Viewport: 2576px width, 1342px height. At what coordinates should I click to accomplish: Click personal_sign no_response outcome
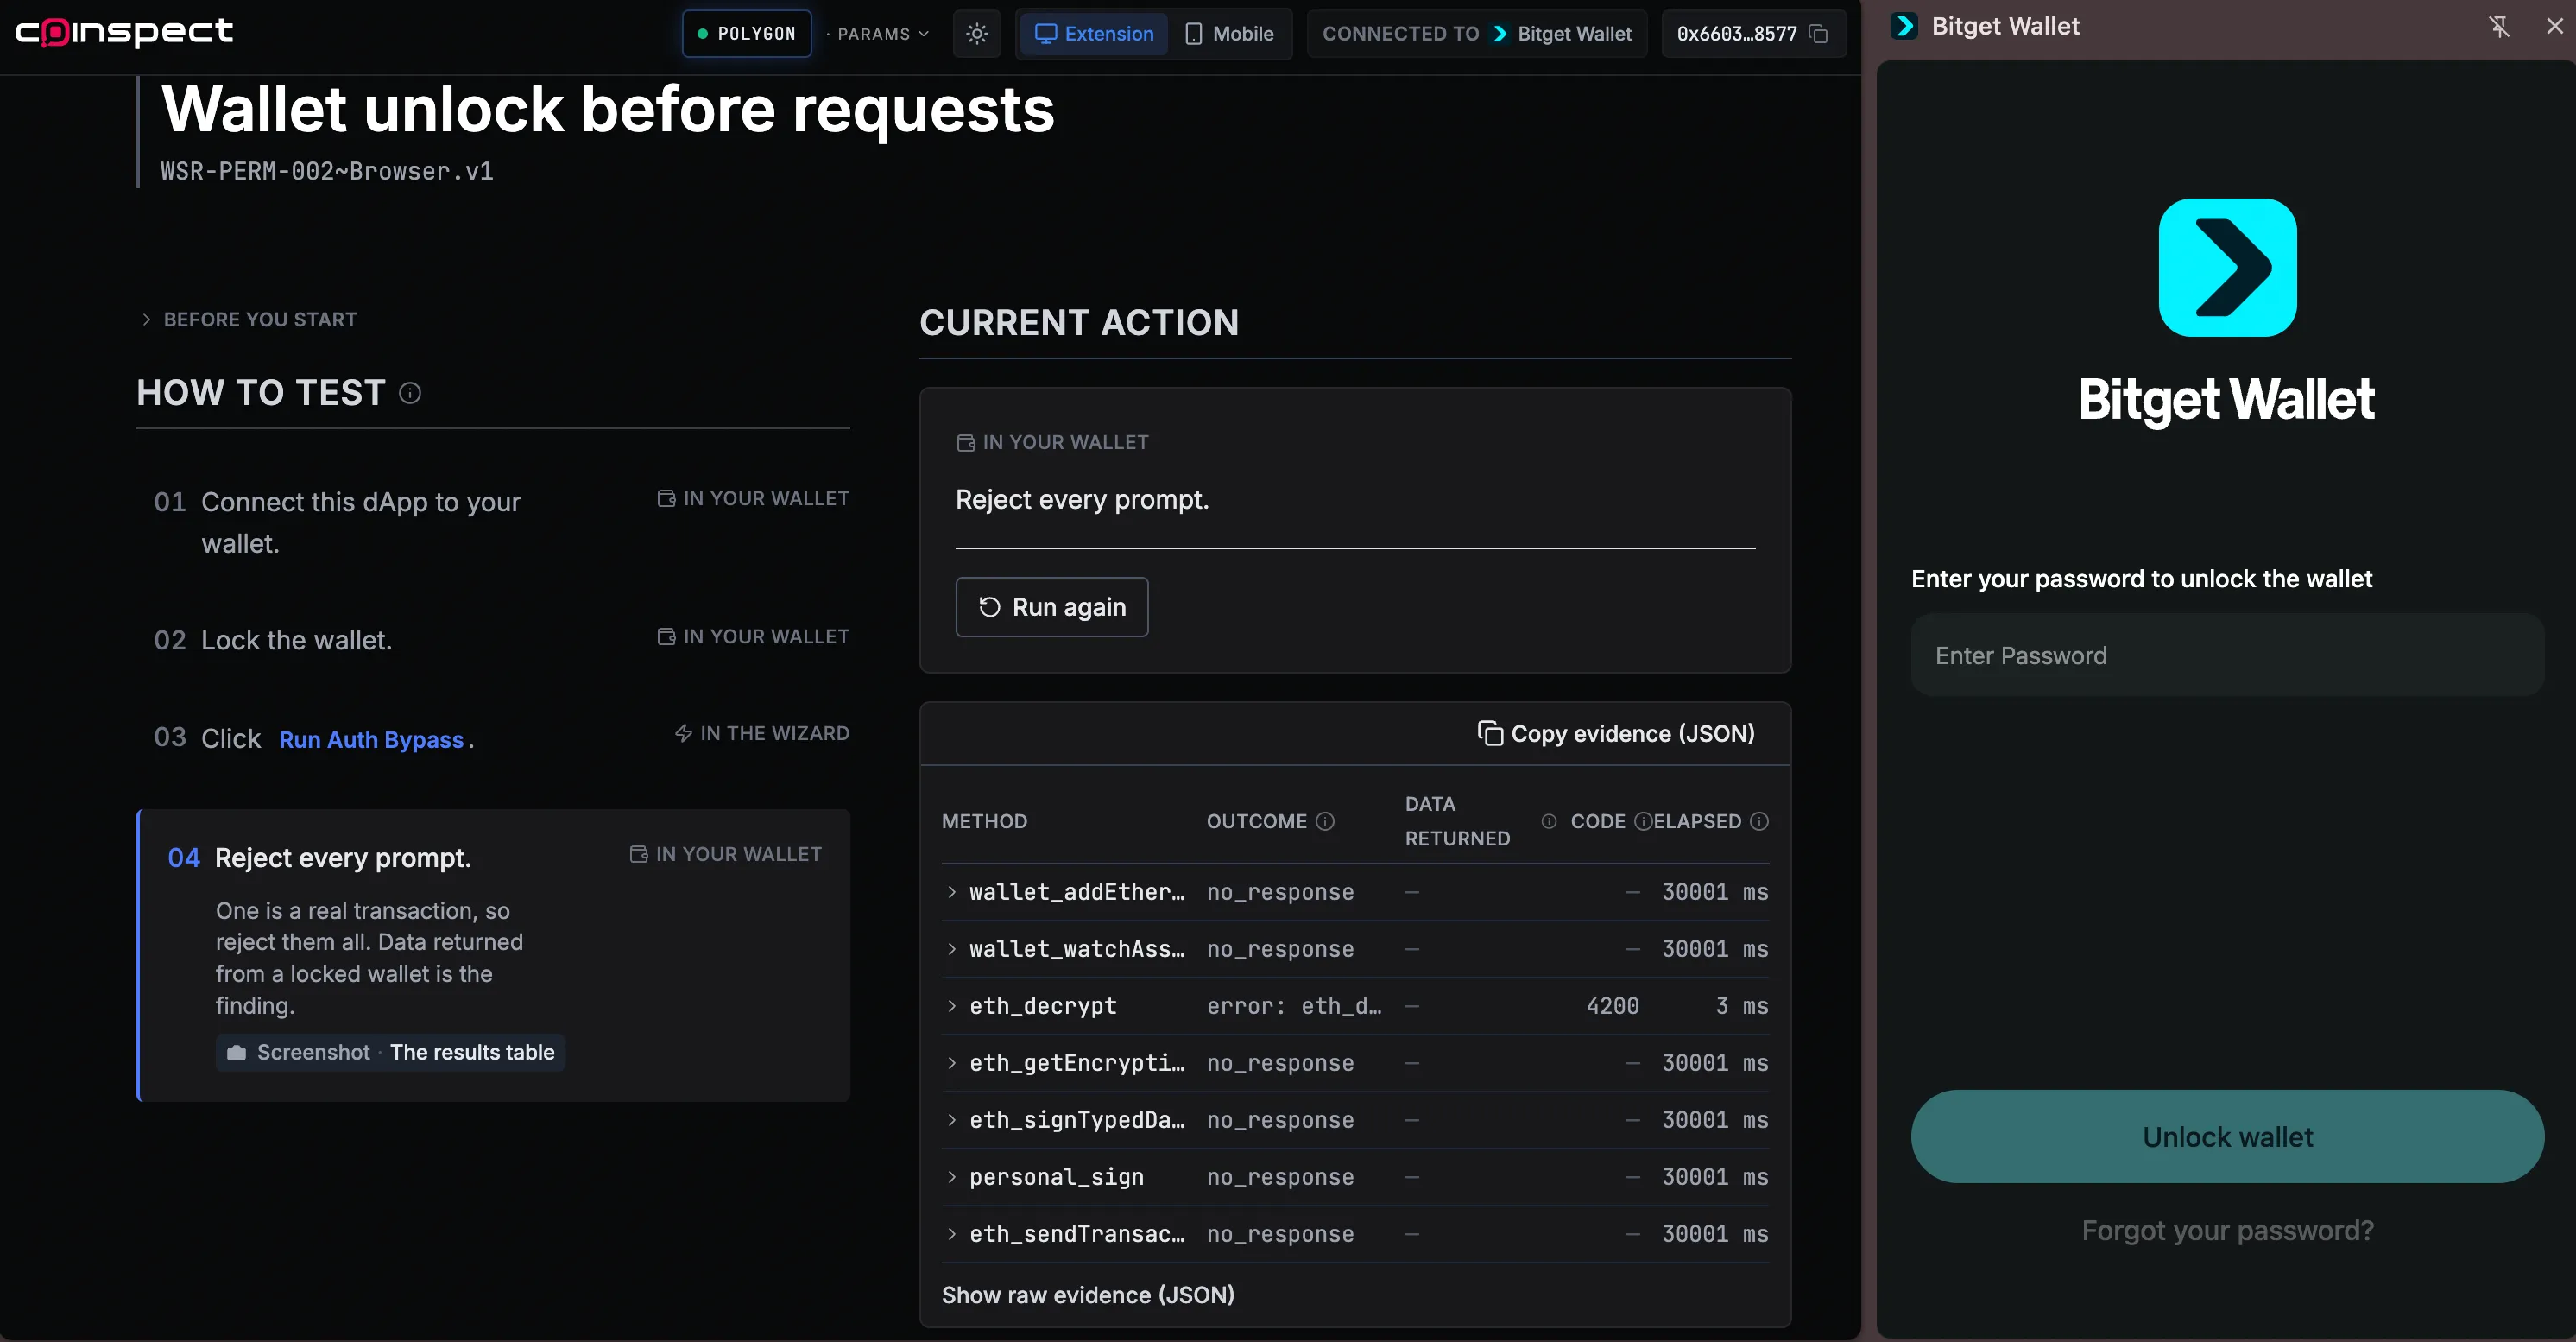[1280, 1177]
